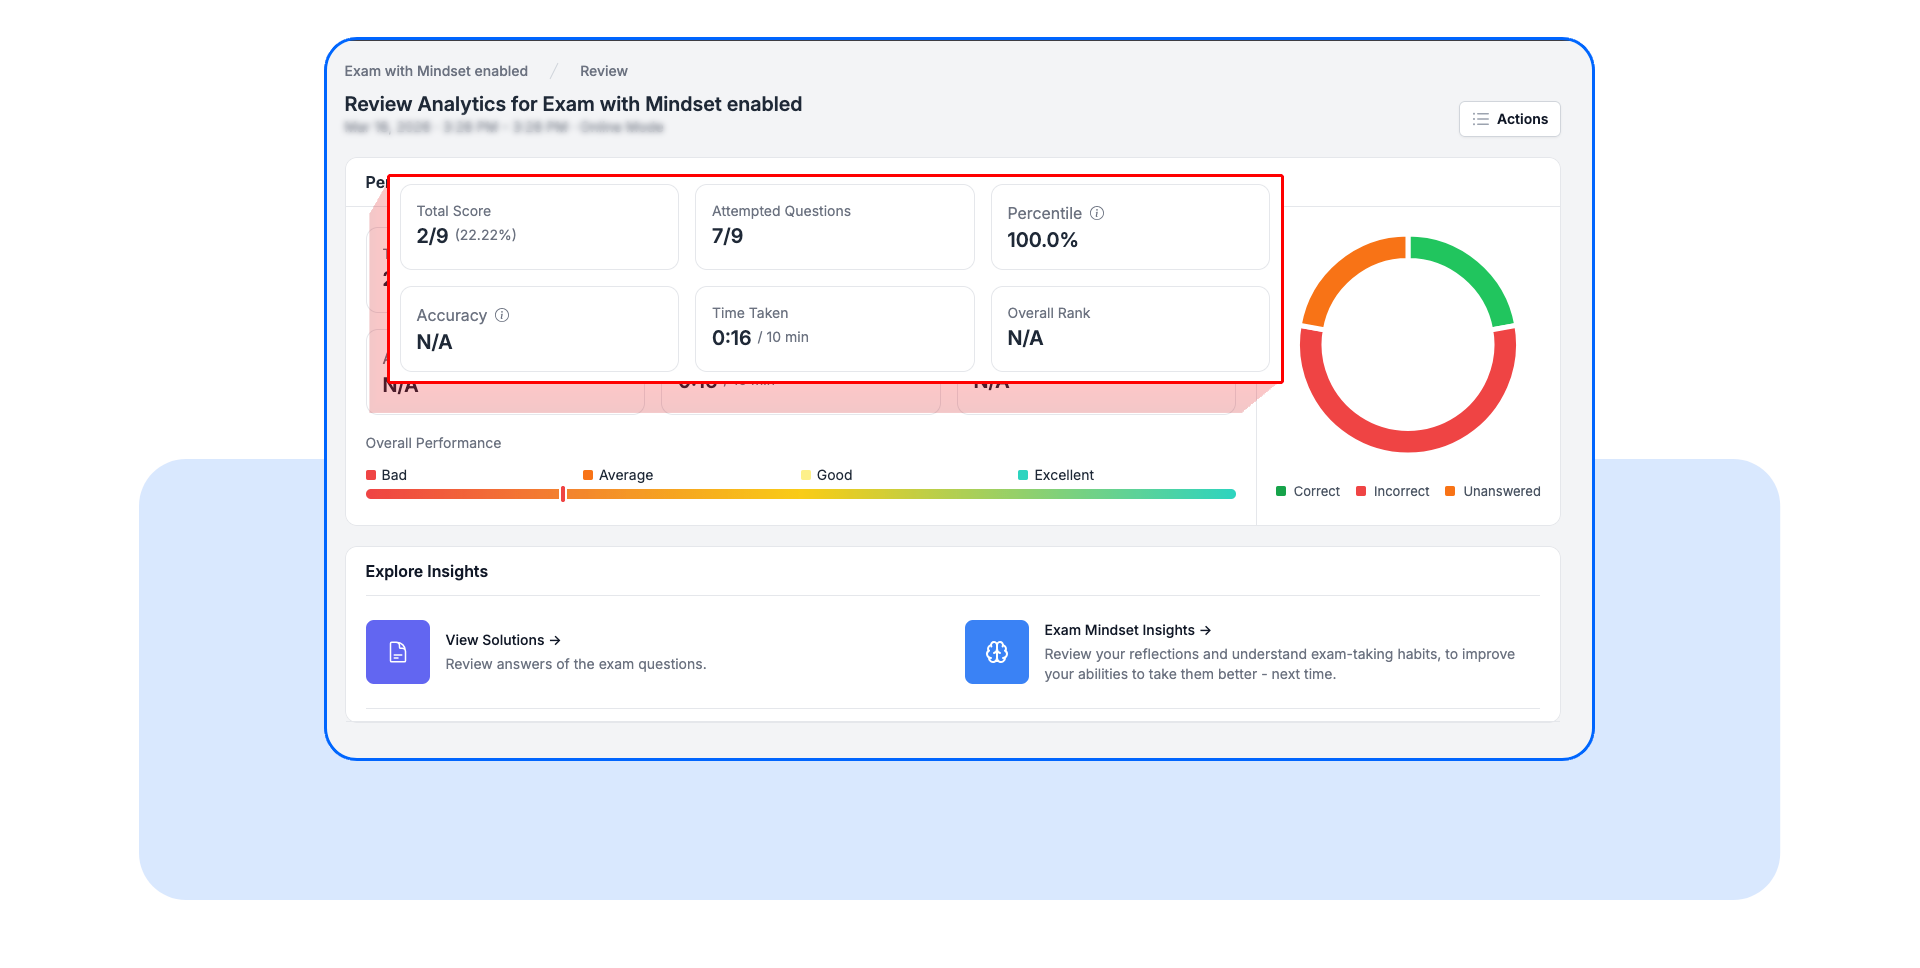Click the Percentile info icon
Image resolution: width=1920 pixels, height=968 pixels.
[1097, 213]
